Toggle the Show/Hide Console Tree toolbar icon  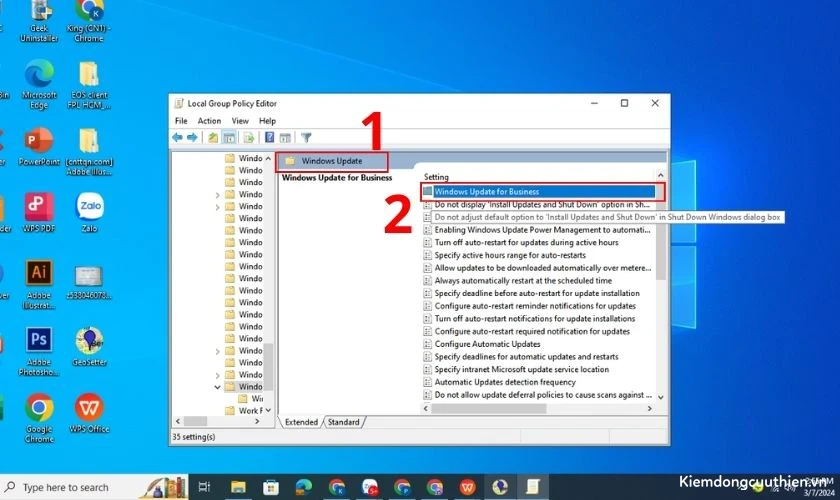pos(229,138)
